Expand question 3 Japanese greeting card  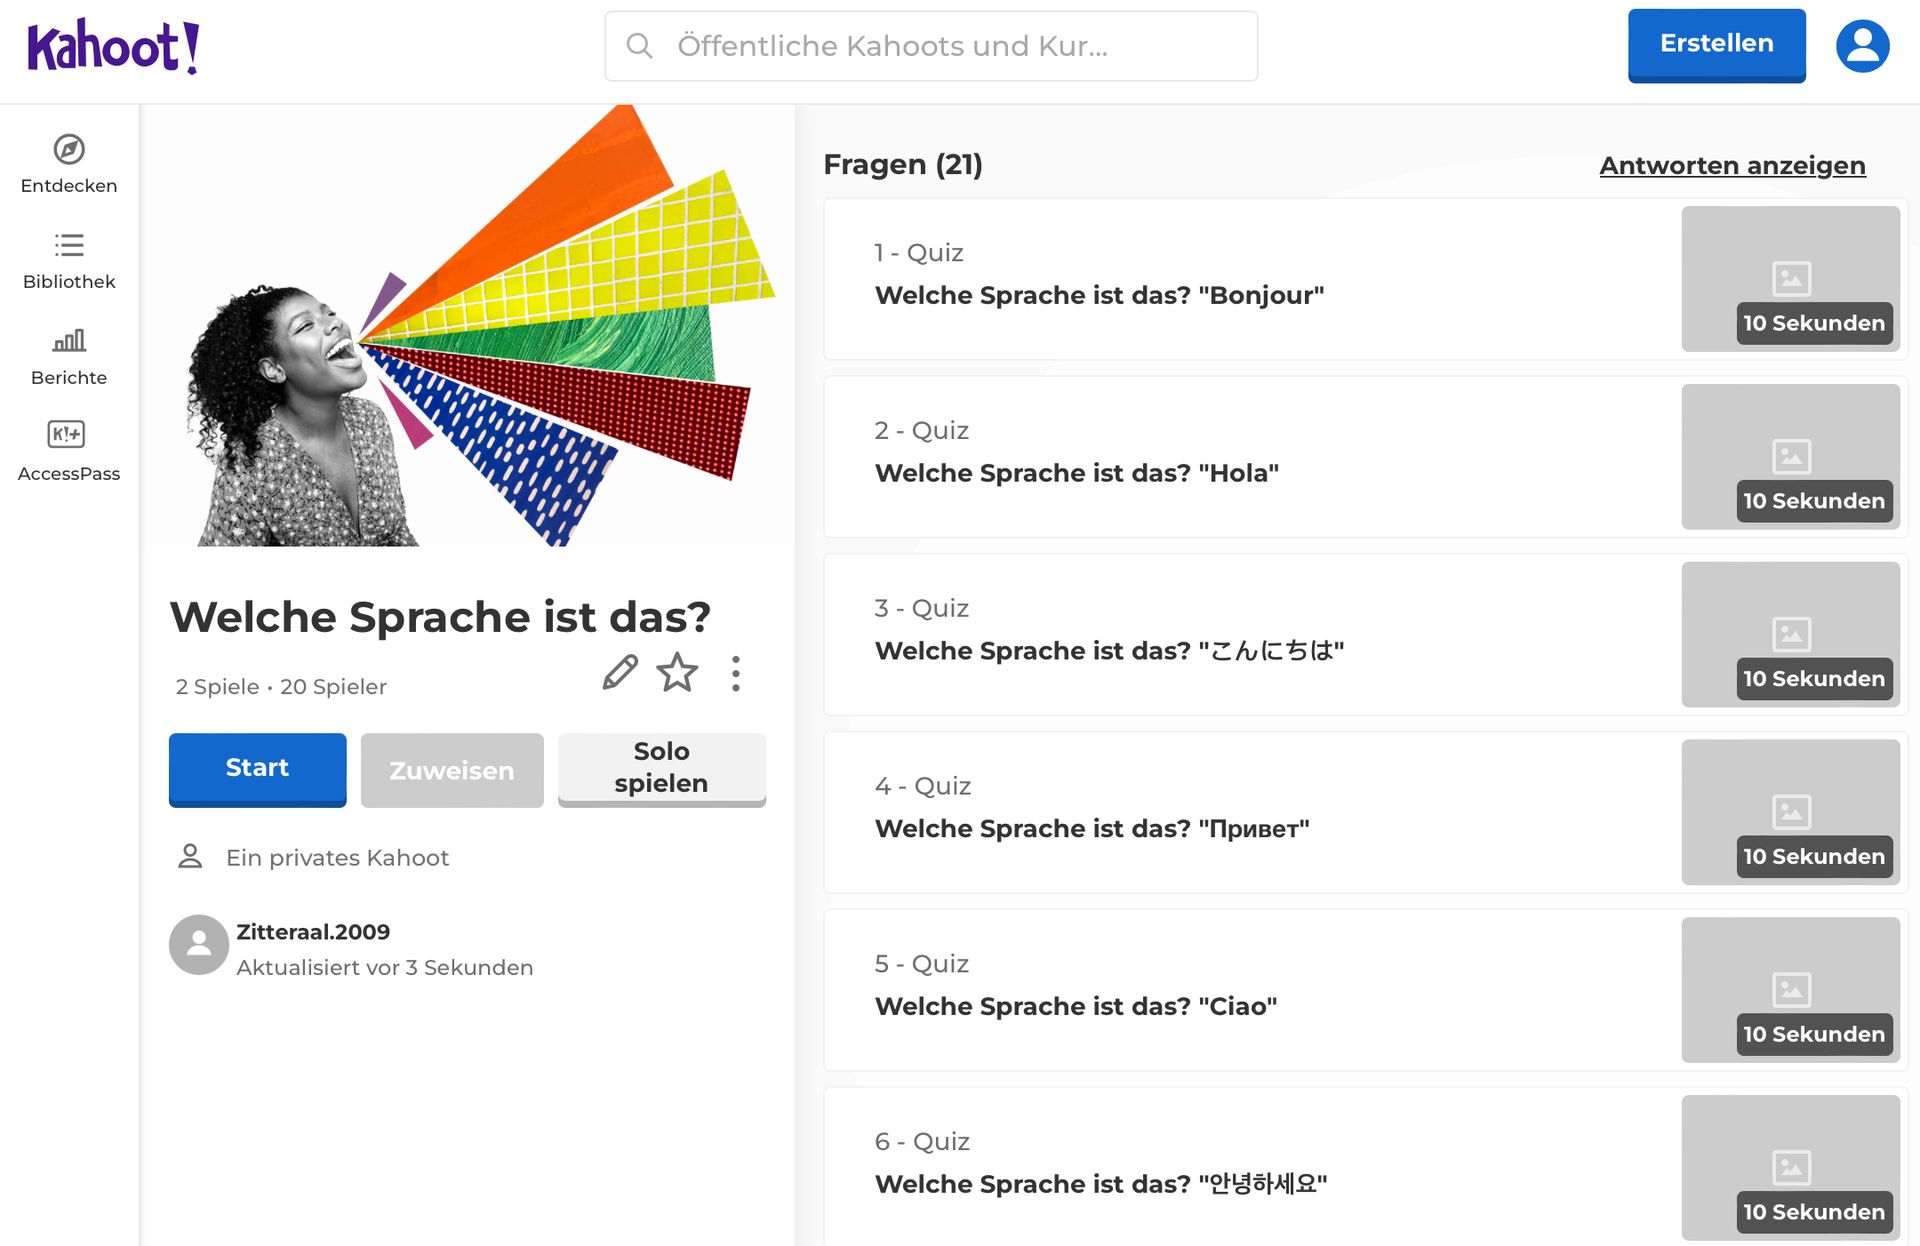[x=1250, y=634]
